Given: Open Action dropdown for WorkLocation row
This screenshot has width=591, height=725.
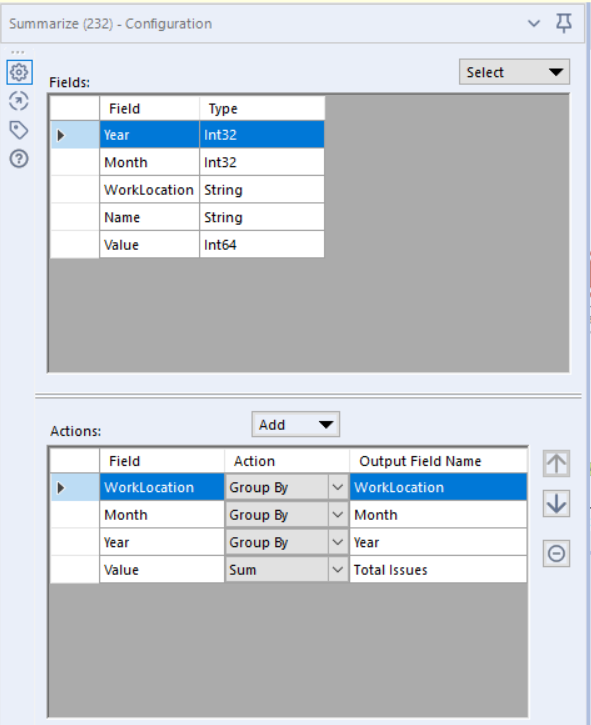Looking at the screenshot, I should [338, 487].
